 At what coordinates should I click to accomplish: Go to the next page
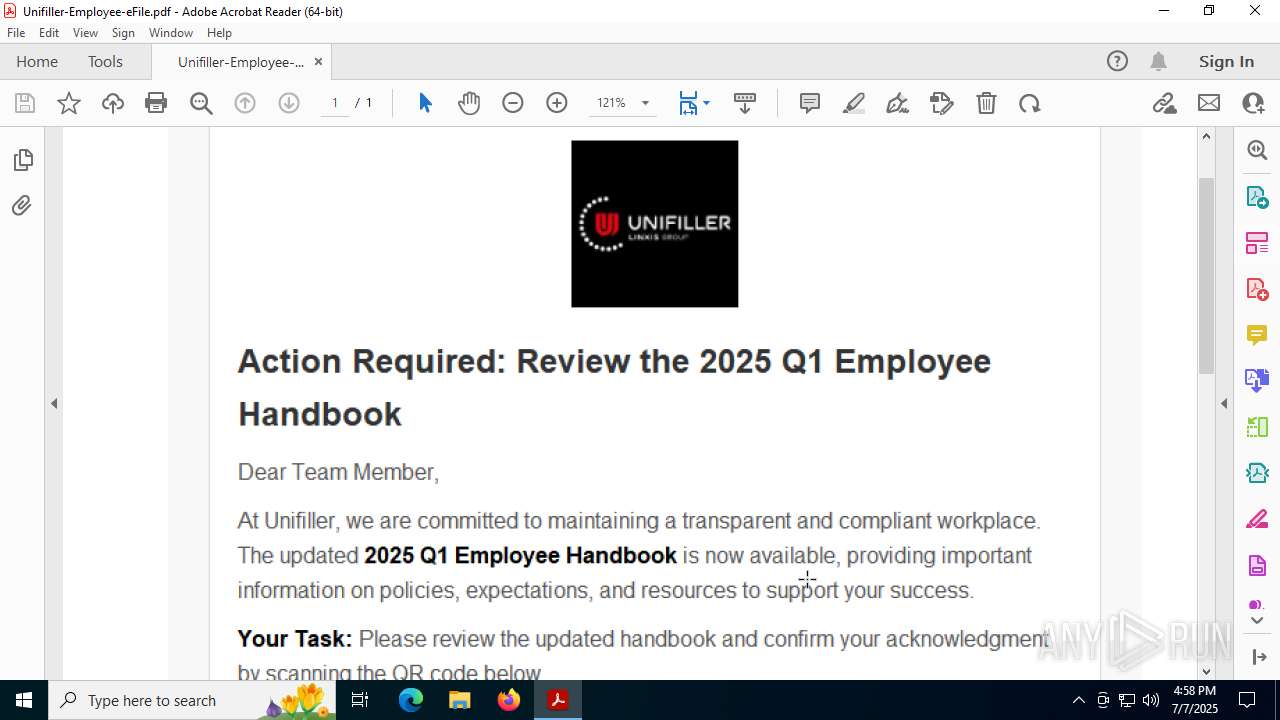289,103
